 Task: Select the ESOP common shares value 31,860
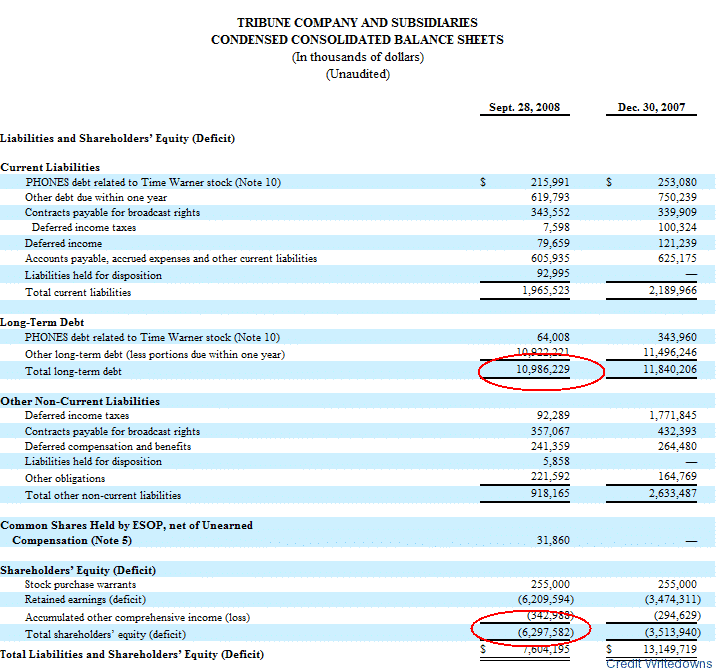[553, 540]
